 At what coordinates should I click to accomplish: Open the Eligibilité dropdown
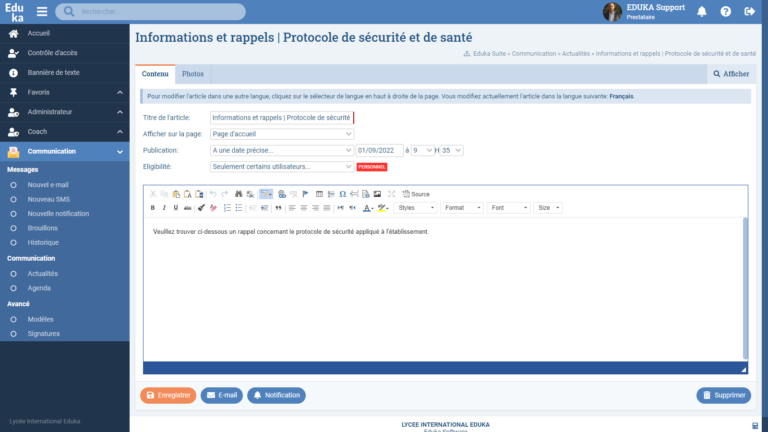tap(282, 166)
